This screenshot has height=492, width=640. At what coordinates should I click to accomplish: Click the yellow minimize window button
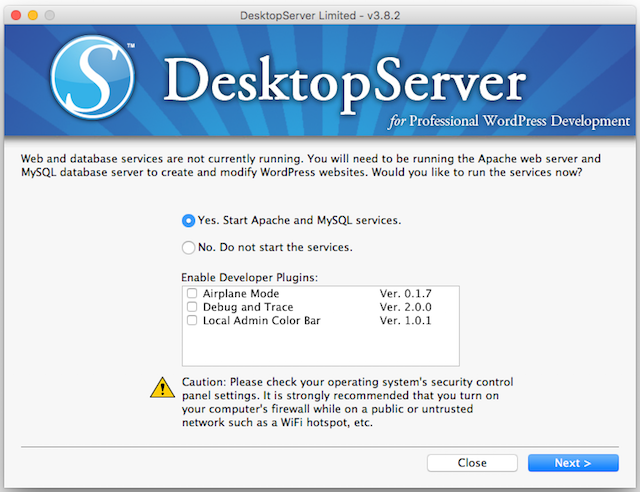click(35, 12)
